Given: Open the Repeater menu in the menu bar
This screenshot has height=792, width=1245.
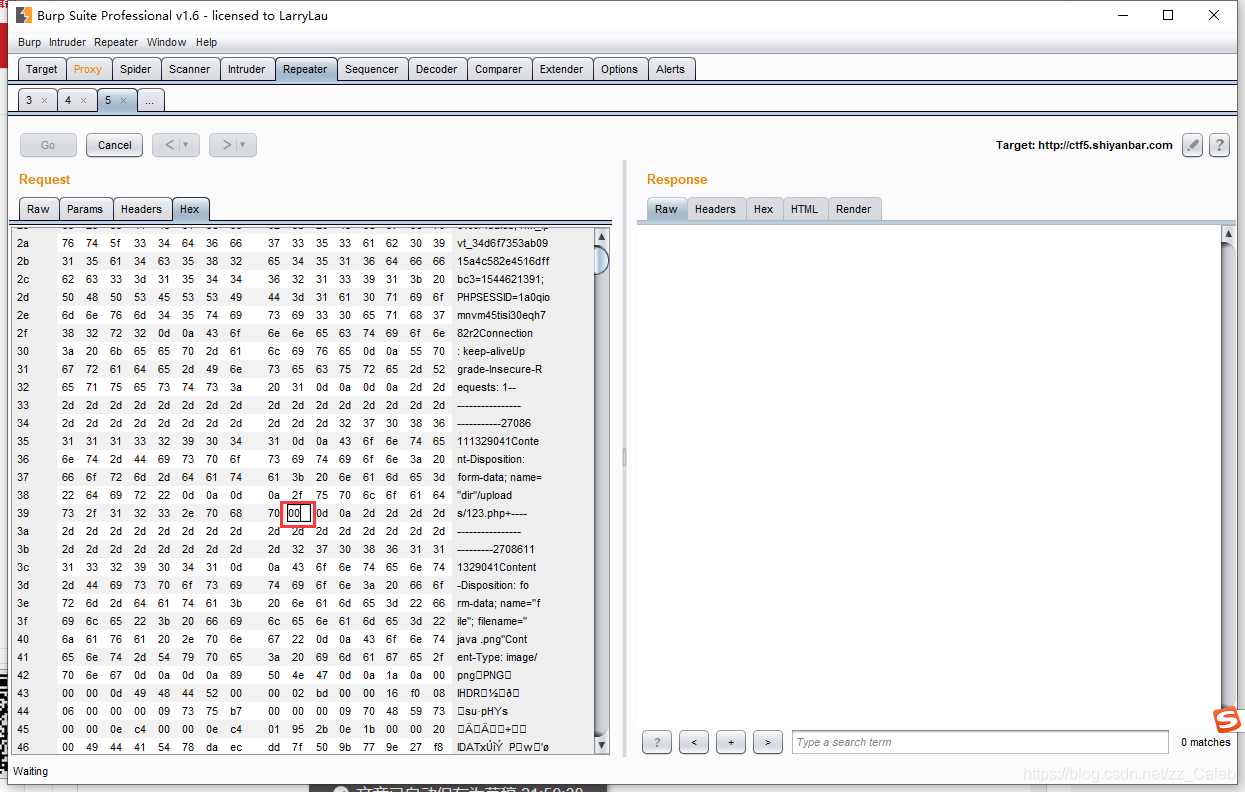Looking at the screenshot, I should click(116, 42).
